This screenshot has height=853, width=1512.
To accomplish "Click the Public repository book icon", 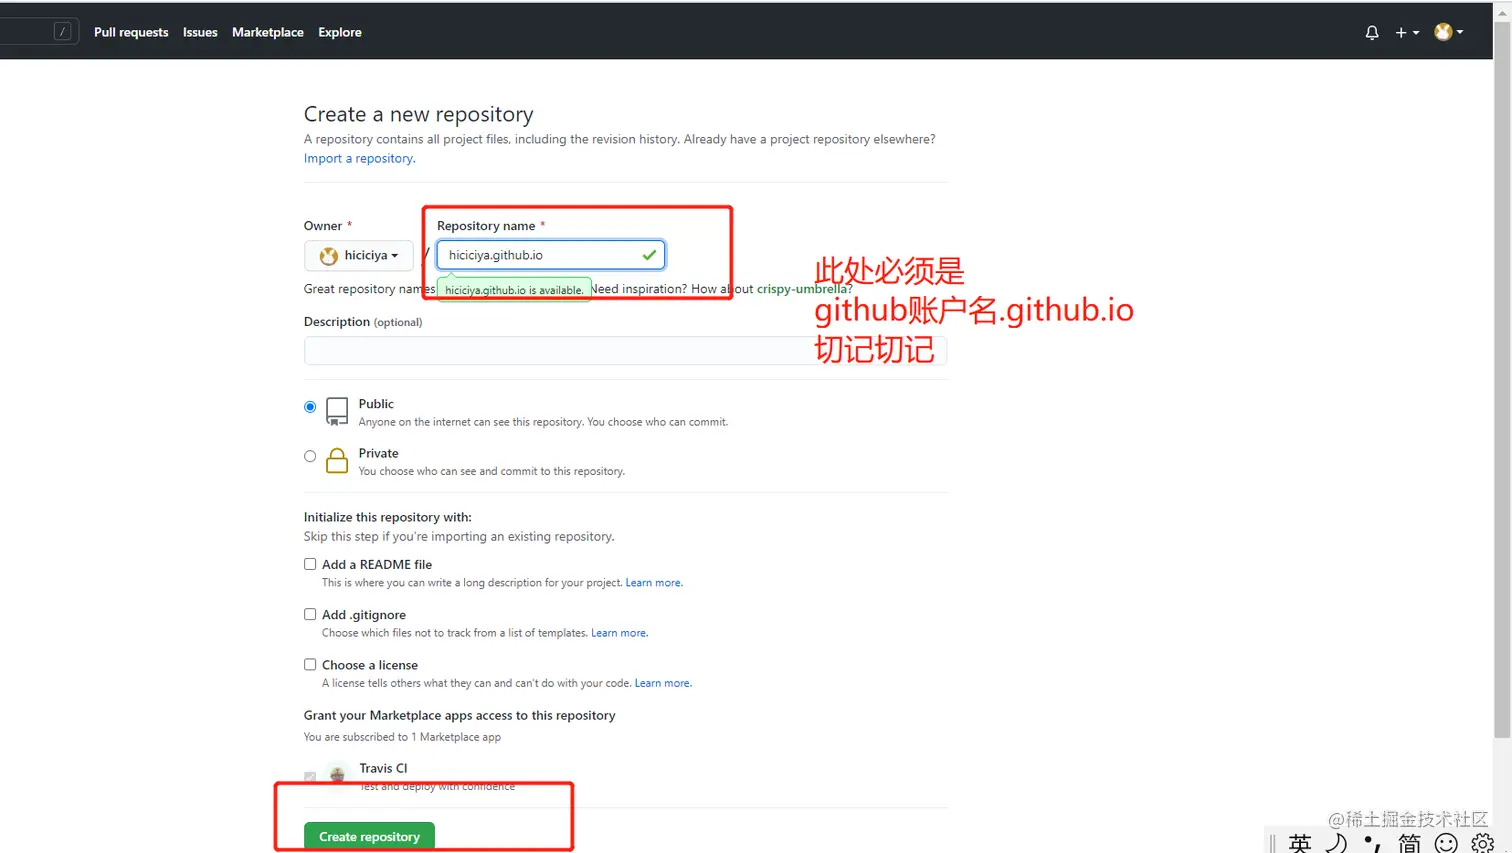I will [x=337, y=411].
